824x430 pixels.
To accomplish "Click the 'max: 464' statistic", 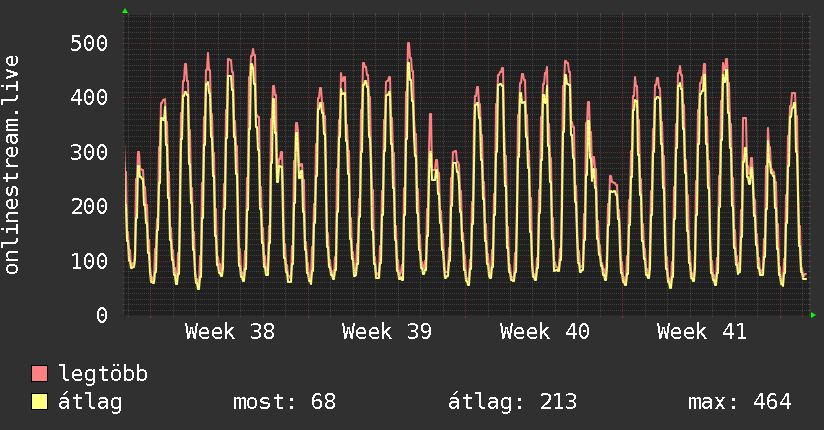I will [739, 402].
